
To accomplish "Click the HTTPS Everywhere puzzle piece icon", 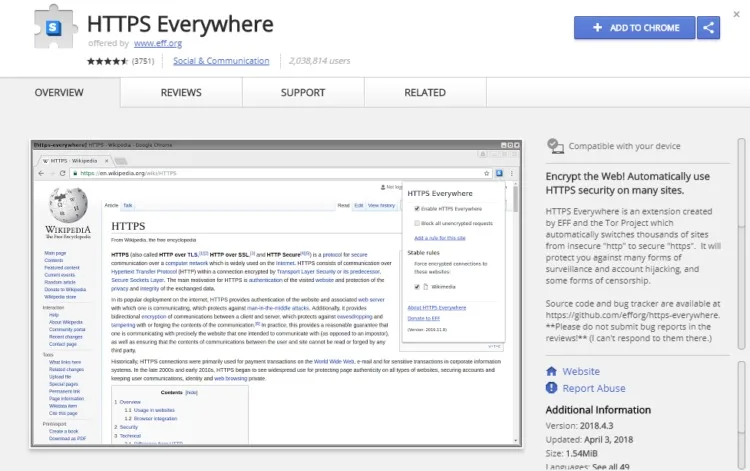I will tap(55, 27).
